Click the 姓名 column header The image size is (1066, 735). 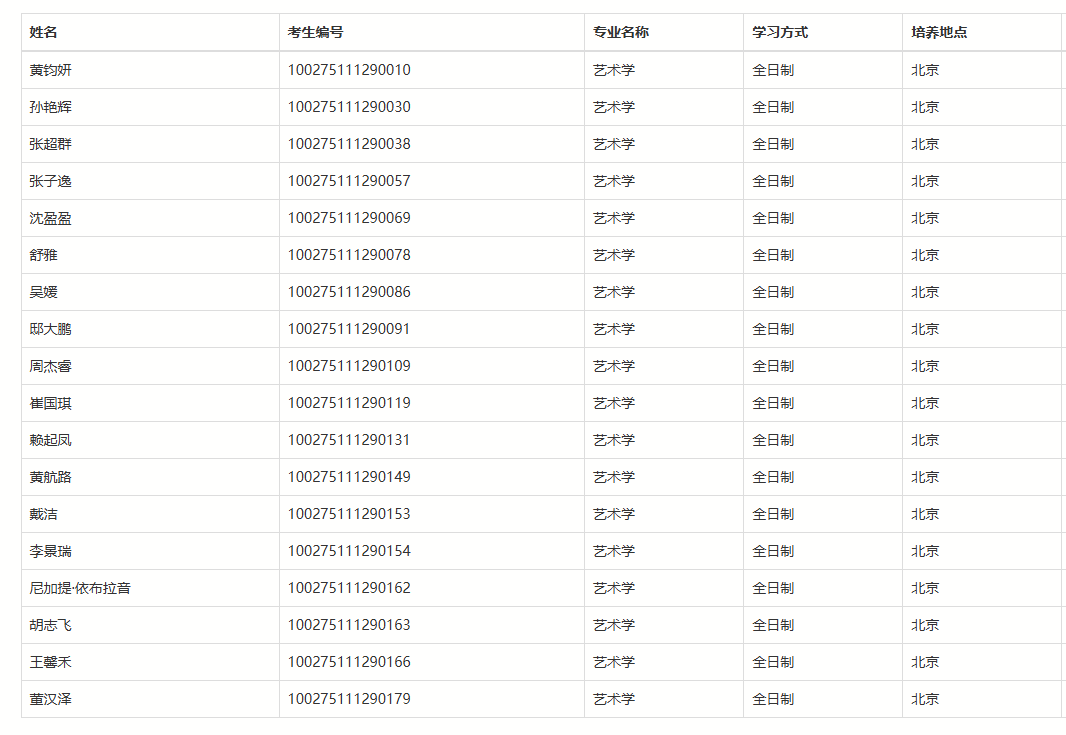coord(42,31)
